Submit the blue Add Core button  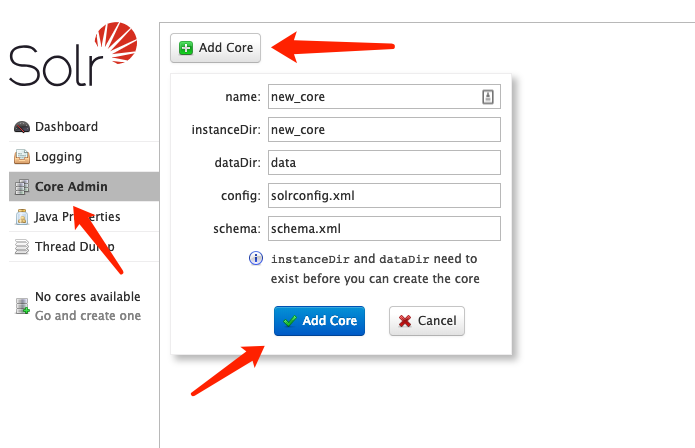(319, 321)
